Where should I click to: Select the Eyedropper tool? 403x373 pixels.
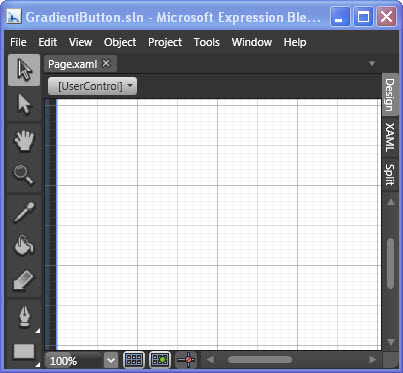[24, 212]
